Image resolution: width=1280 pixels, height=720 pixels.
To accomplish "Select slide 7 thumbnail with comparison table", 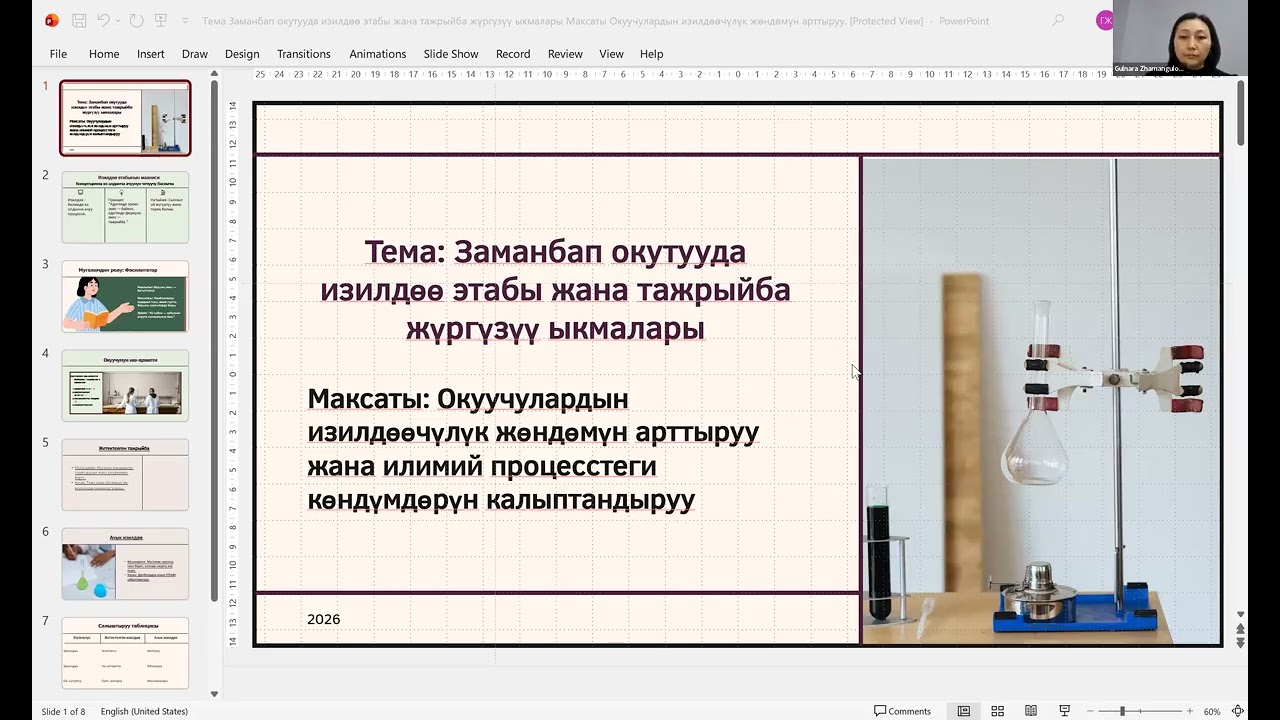I will [x=125, y=652].
